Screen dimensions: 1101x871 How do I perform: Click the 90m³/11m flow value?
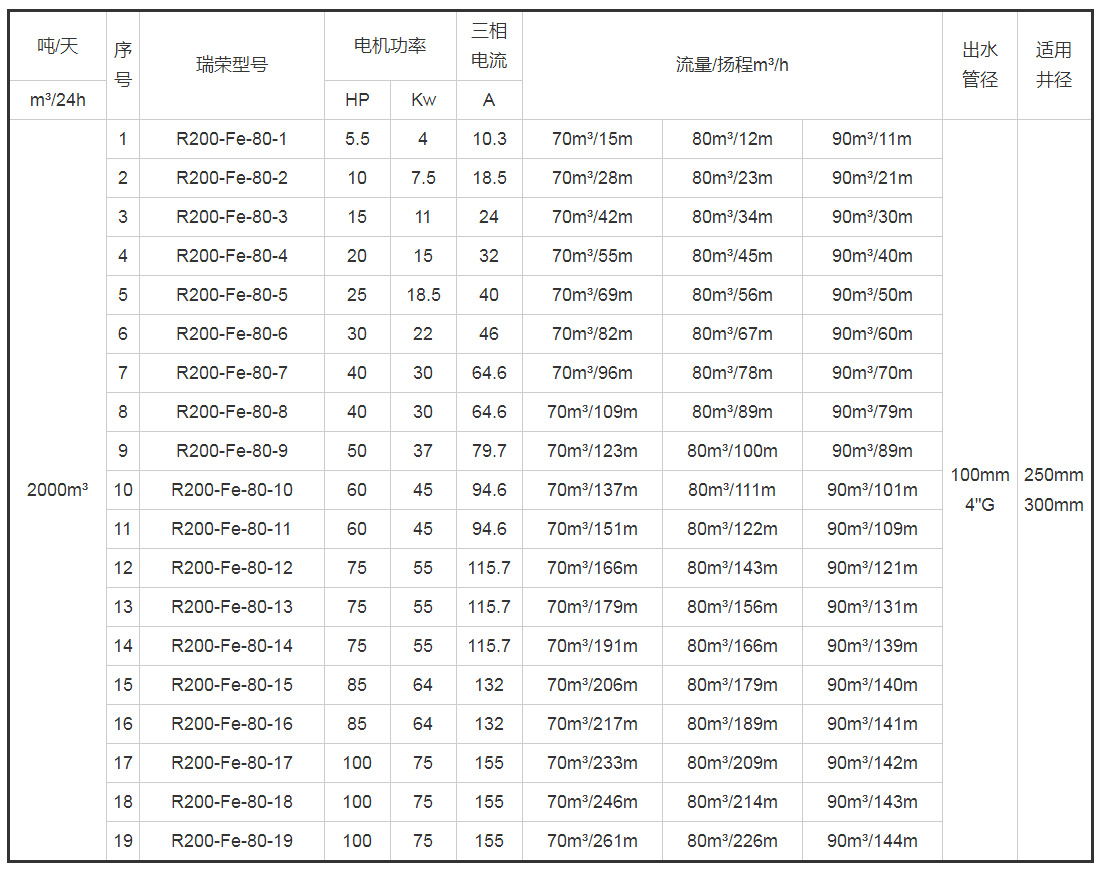pyautogui.click(x=872, y=139)
